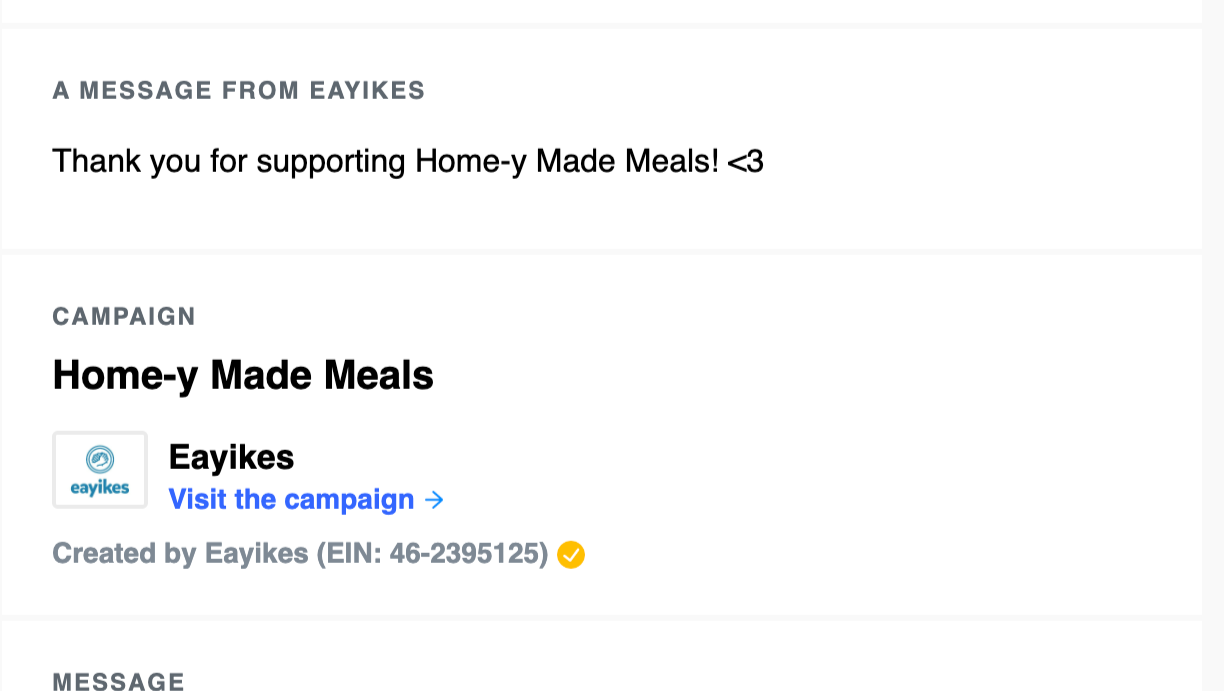Click the MESSAGE section label at the bottom
The height and width of the screenshot is (691, 1224).
coord(118,682)
